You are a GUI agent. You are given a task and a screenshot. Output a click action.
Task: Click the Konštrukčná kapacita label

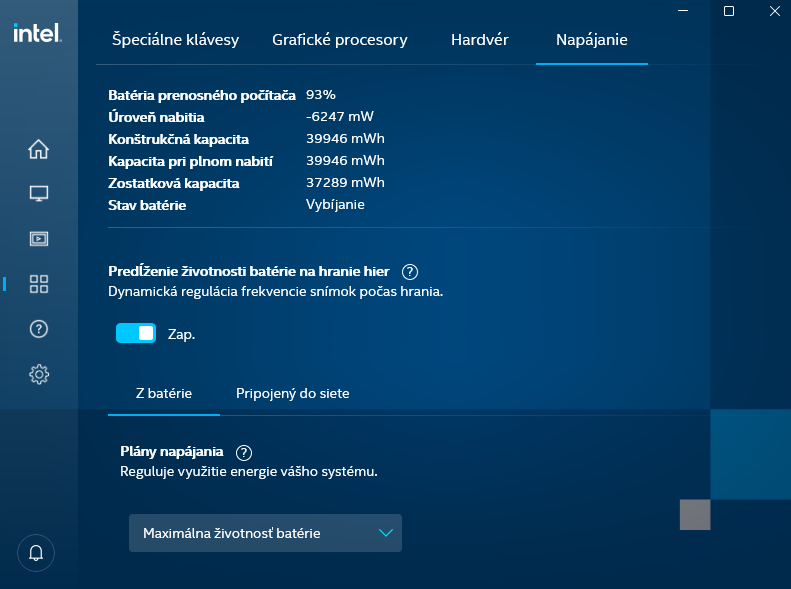[179, 139]
